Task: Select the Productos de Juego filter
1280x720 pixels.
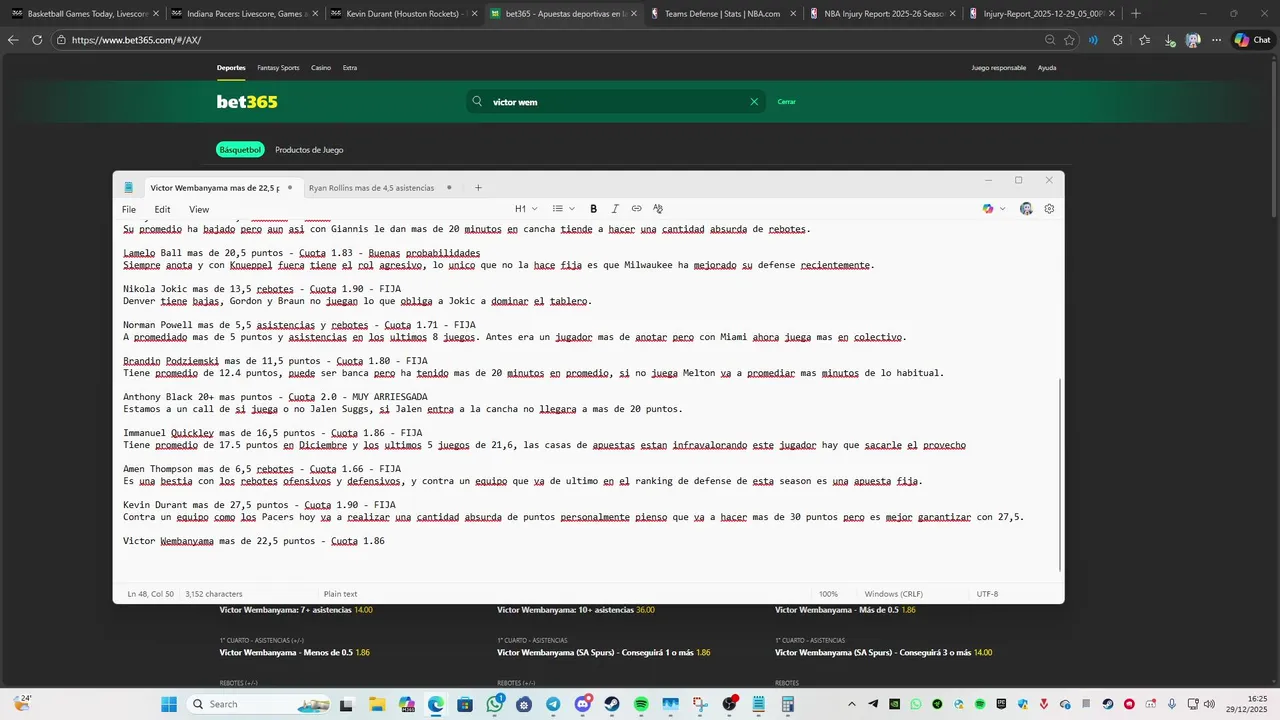Action: [309, 150]
